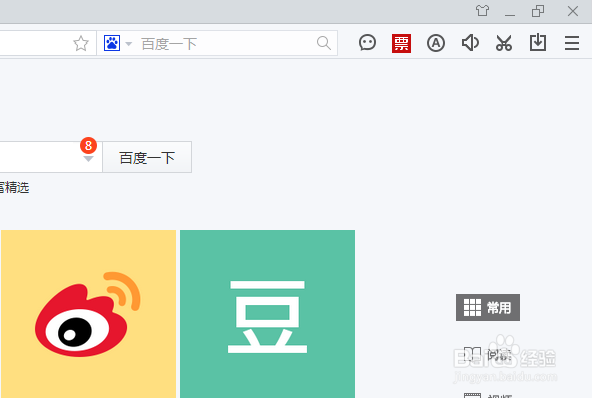Viewport: 592px width, 398px height.
Task: Open the downloads icon
Action: 538,43
